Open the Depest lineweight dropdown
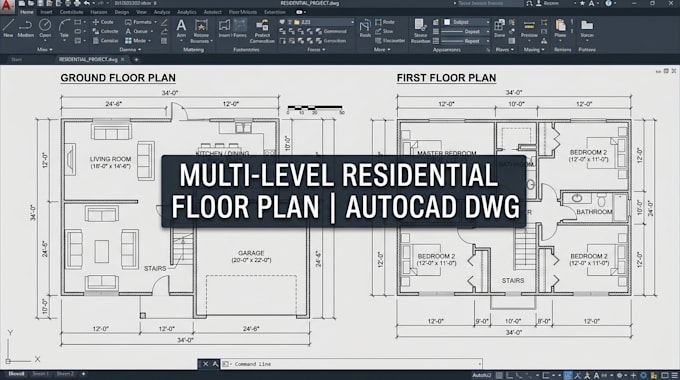 click(488, 31)
